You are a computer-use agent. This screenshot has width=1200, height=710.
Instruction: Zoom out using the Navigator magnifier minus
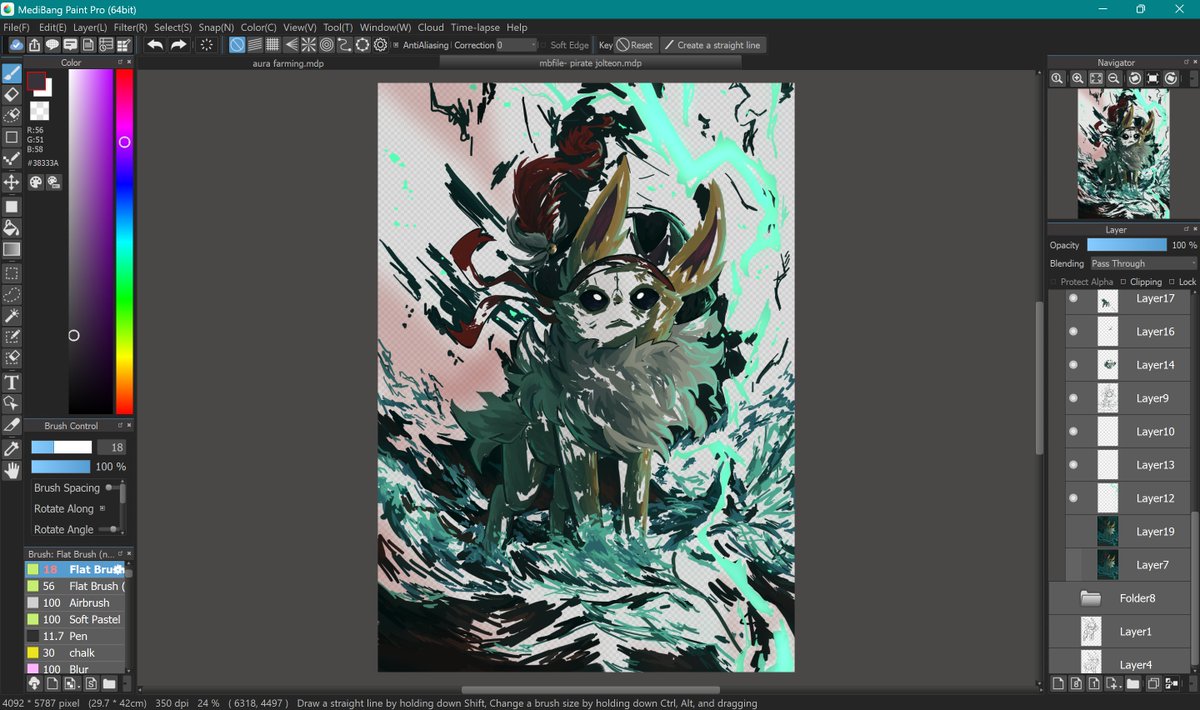click(x=1115, y=78)
